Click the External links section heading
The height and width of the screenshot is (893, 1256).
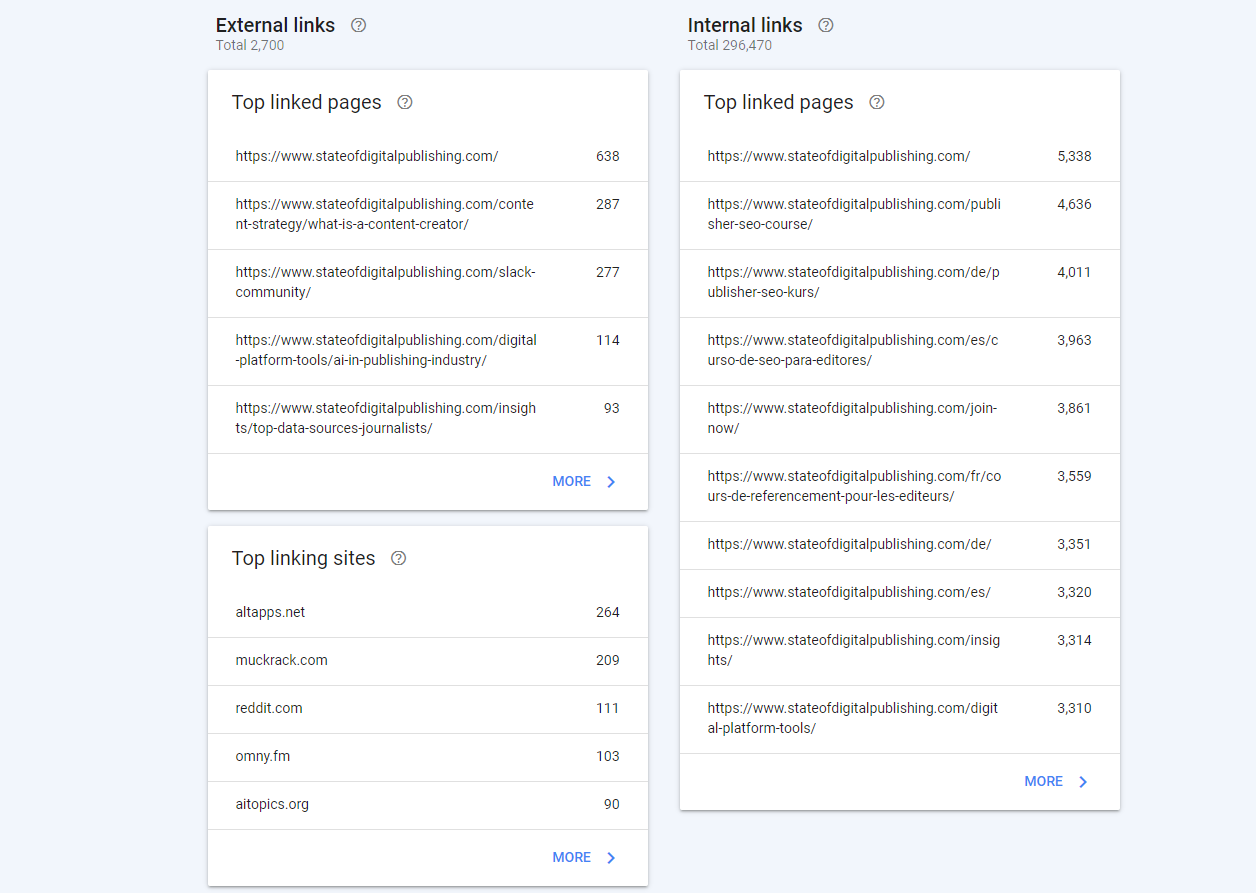(276, 25)
